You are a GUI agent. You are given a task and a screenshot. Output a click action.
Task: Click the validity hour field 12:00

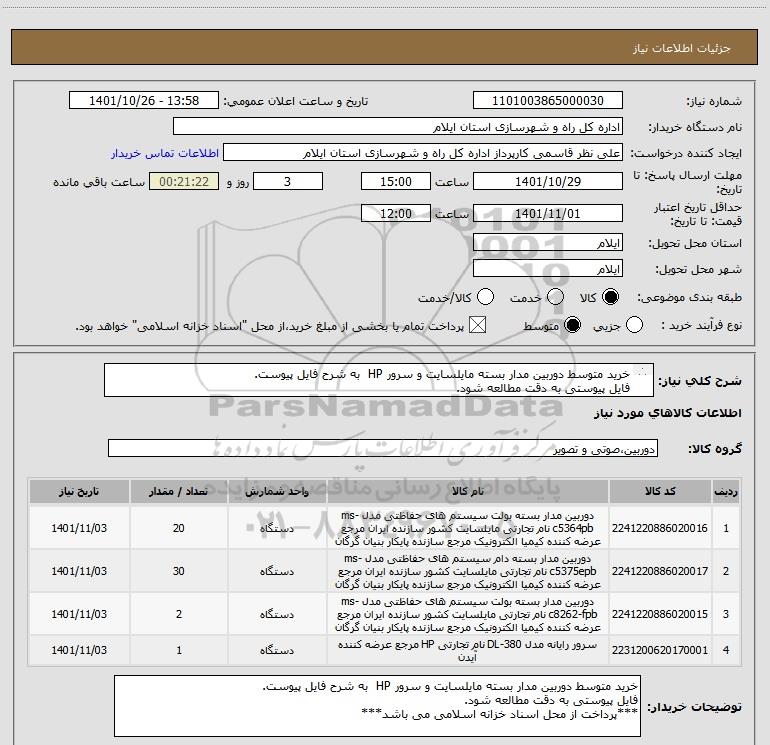click(x=396, y=213)
